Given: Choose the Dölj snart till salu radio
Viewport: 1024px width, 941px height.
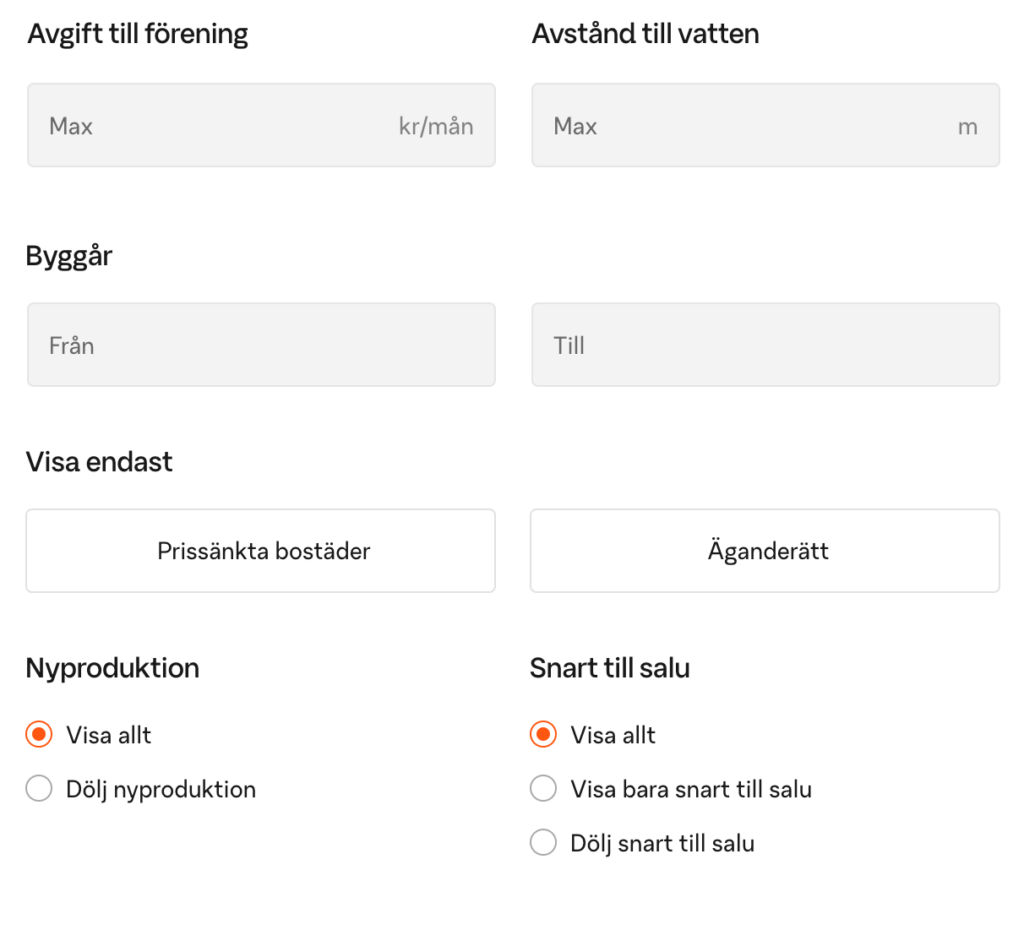Looking at the screenshot, I should point(543,843).
